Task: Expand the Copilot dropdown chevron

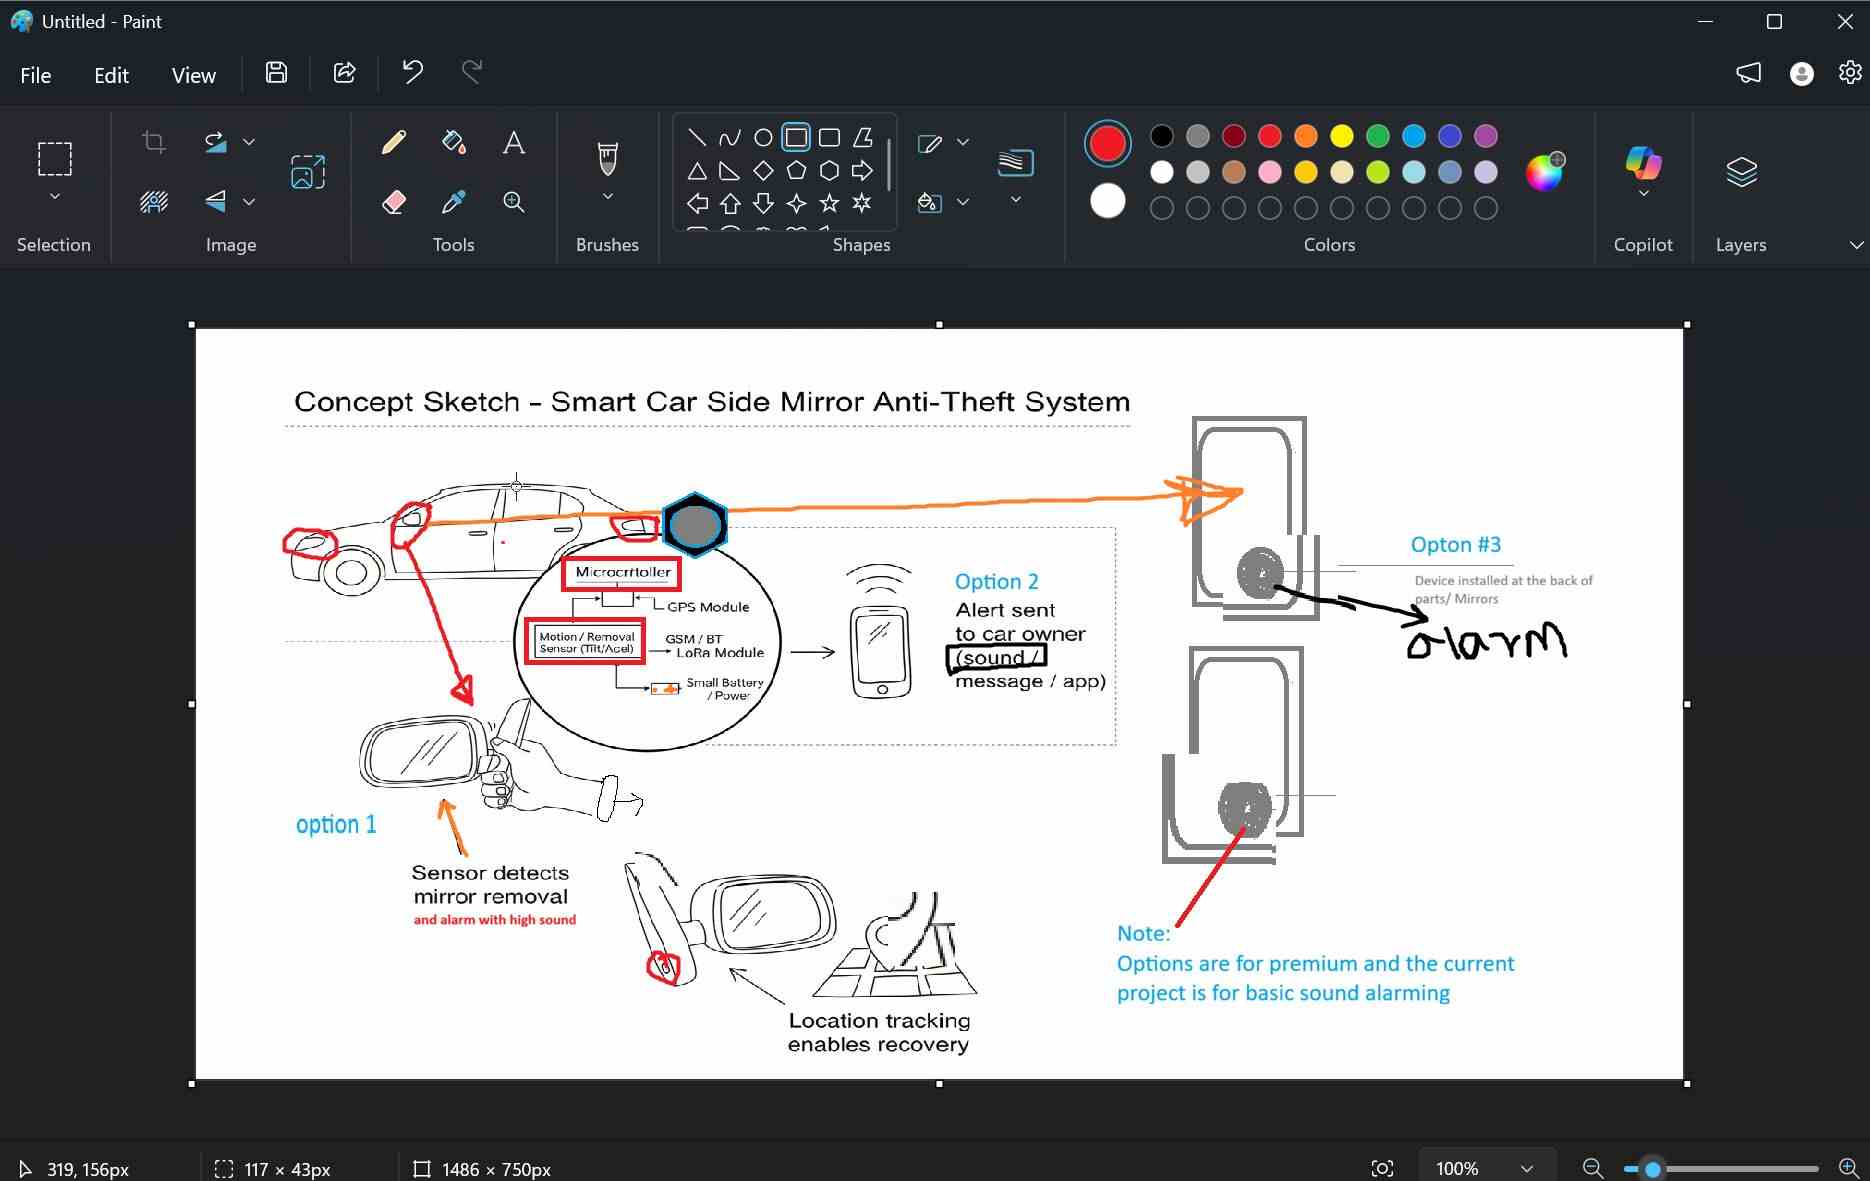Action: [x=1643, y=194]
